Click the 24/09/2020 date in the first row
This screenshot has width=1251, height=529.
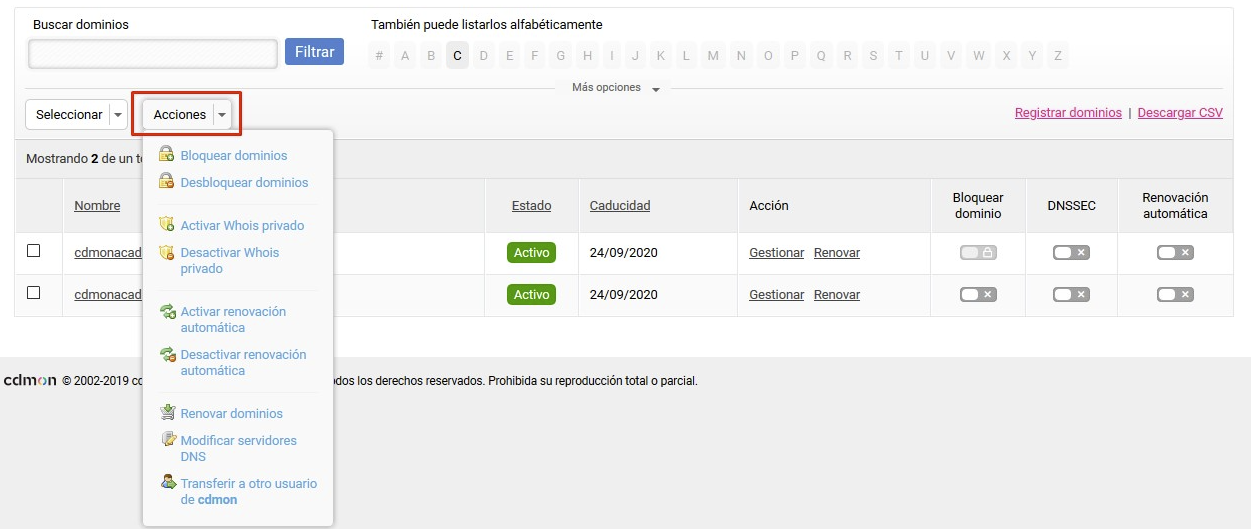(x=624, y=253)
